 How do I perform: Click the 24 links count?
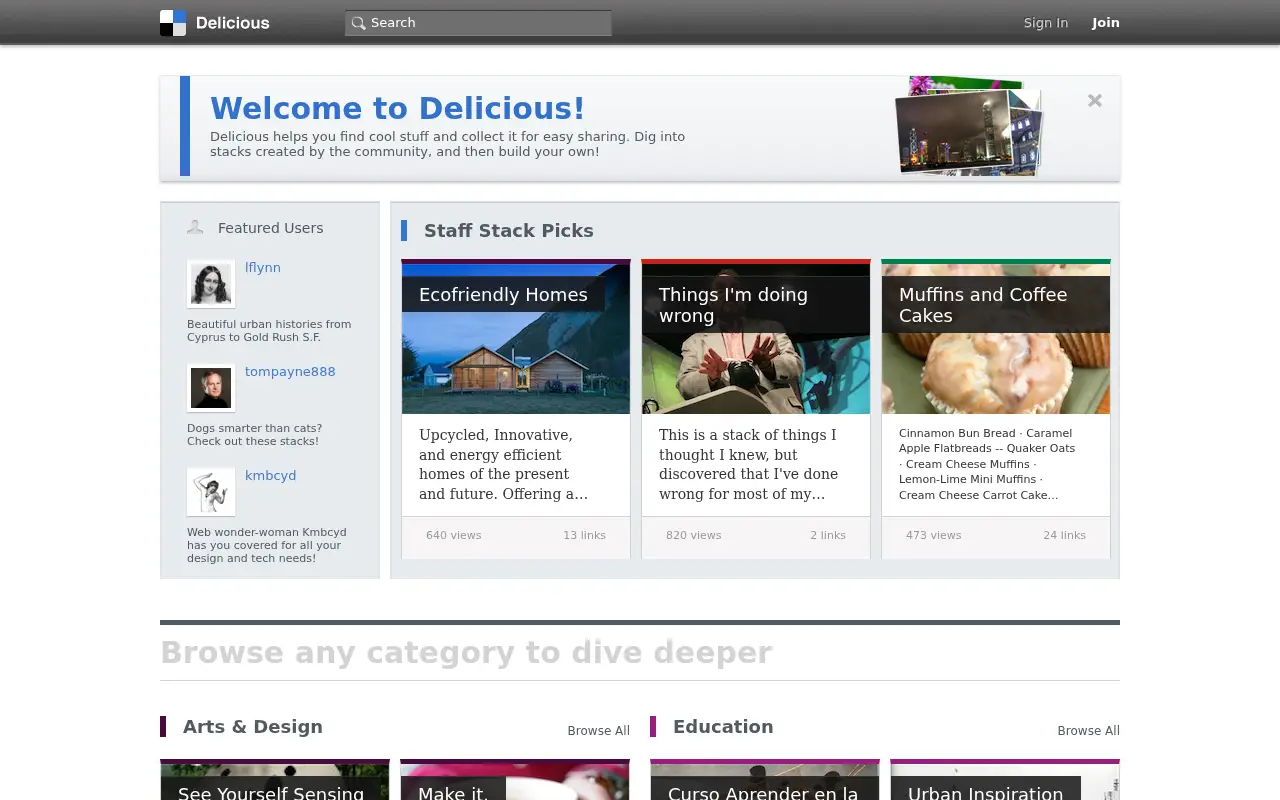click(1064, 535)
